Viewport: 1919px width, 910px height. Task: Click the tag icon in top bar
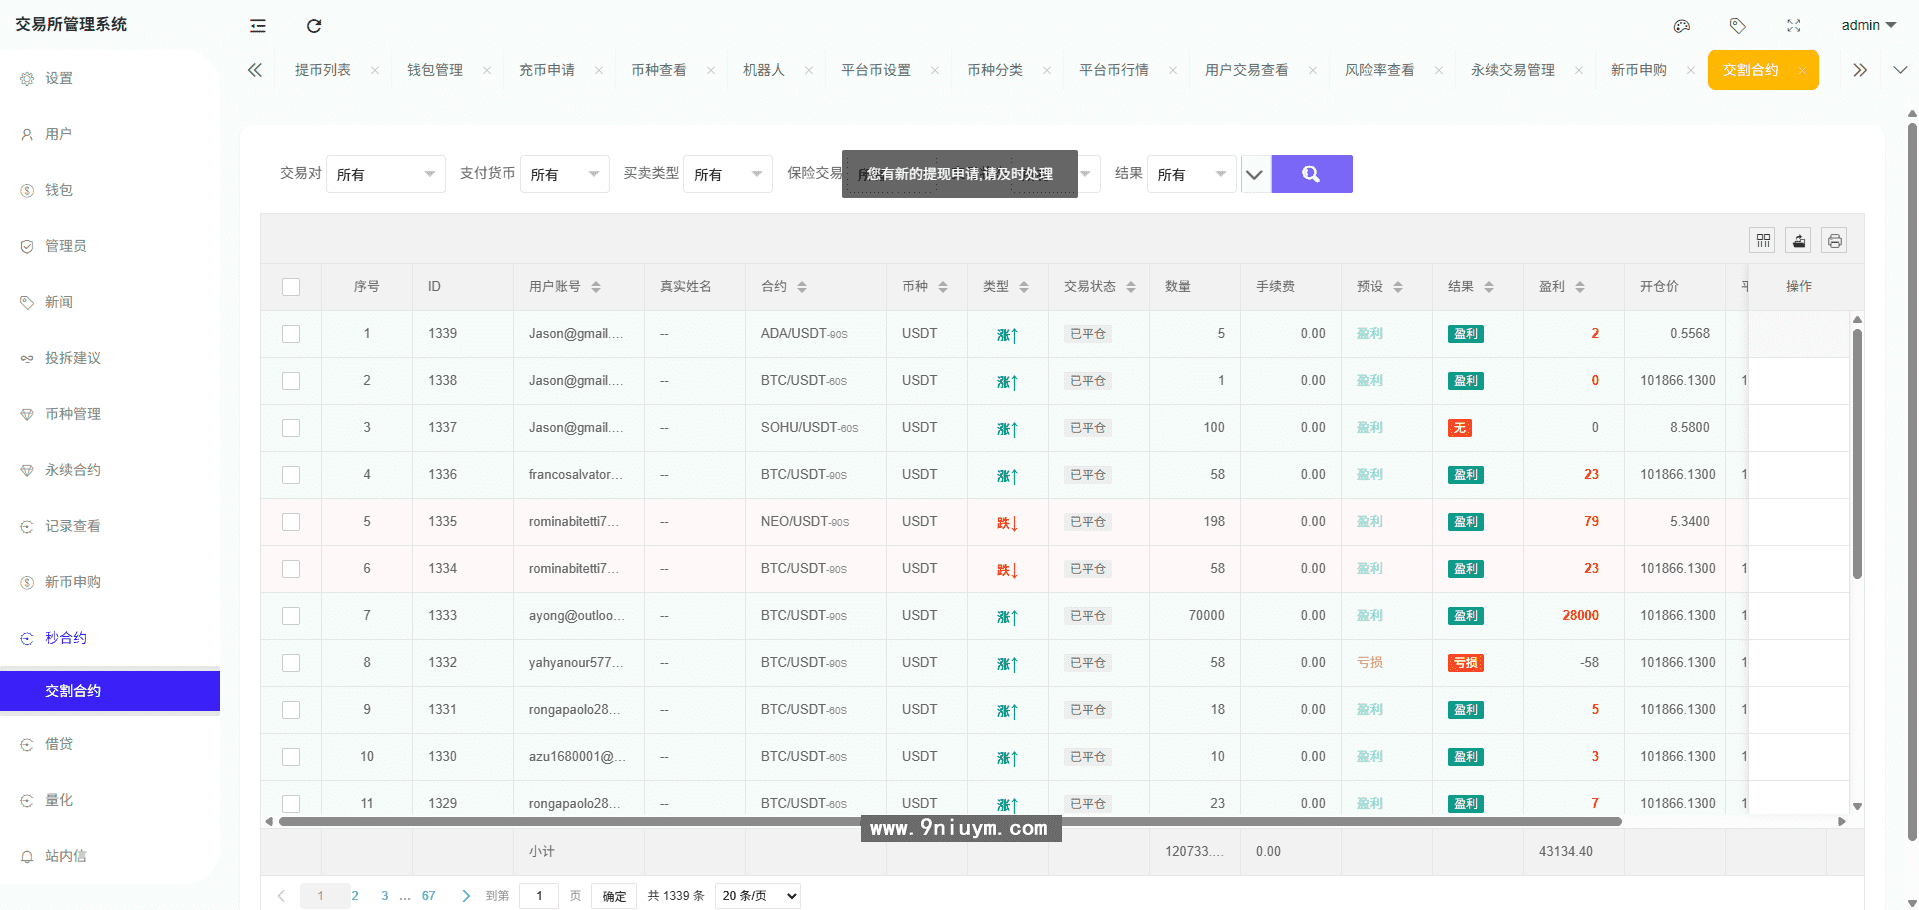click(x=1738, y=26)
